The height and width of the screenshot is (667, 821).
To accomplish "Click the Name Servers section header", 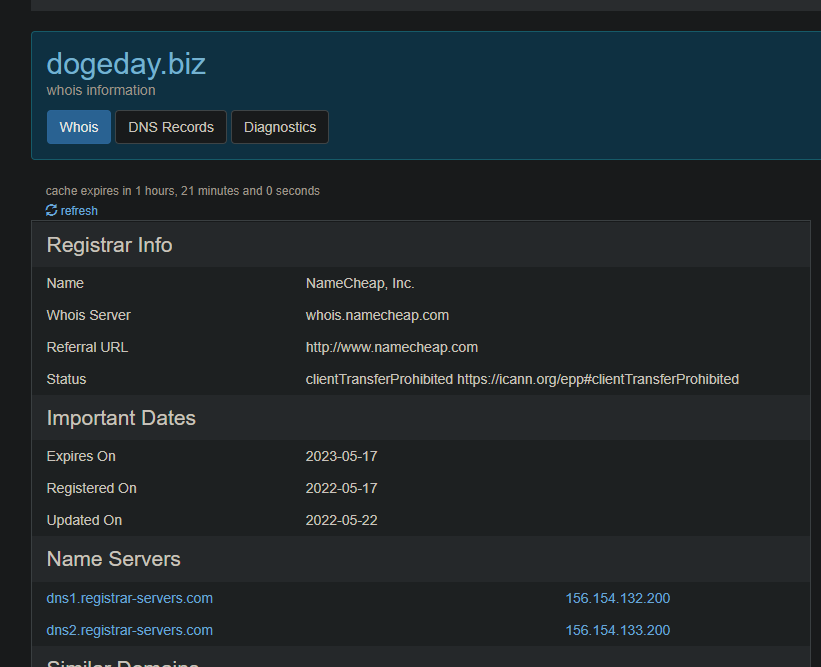I will [x=114, y=559].
